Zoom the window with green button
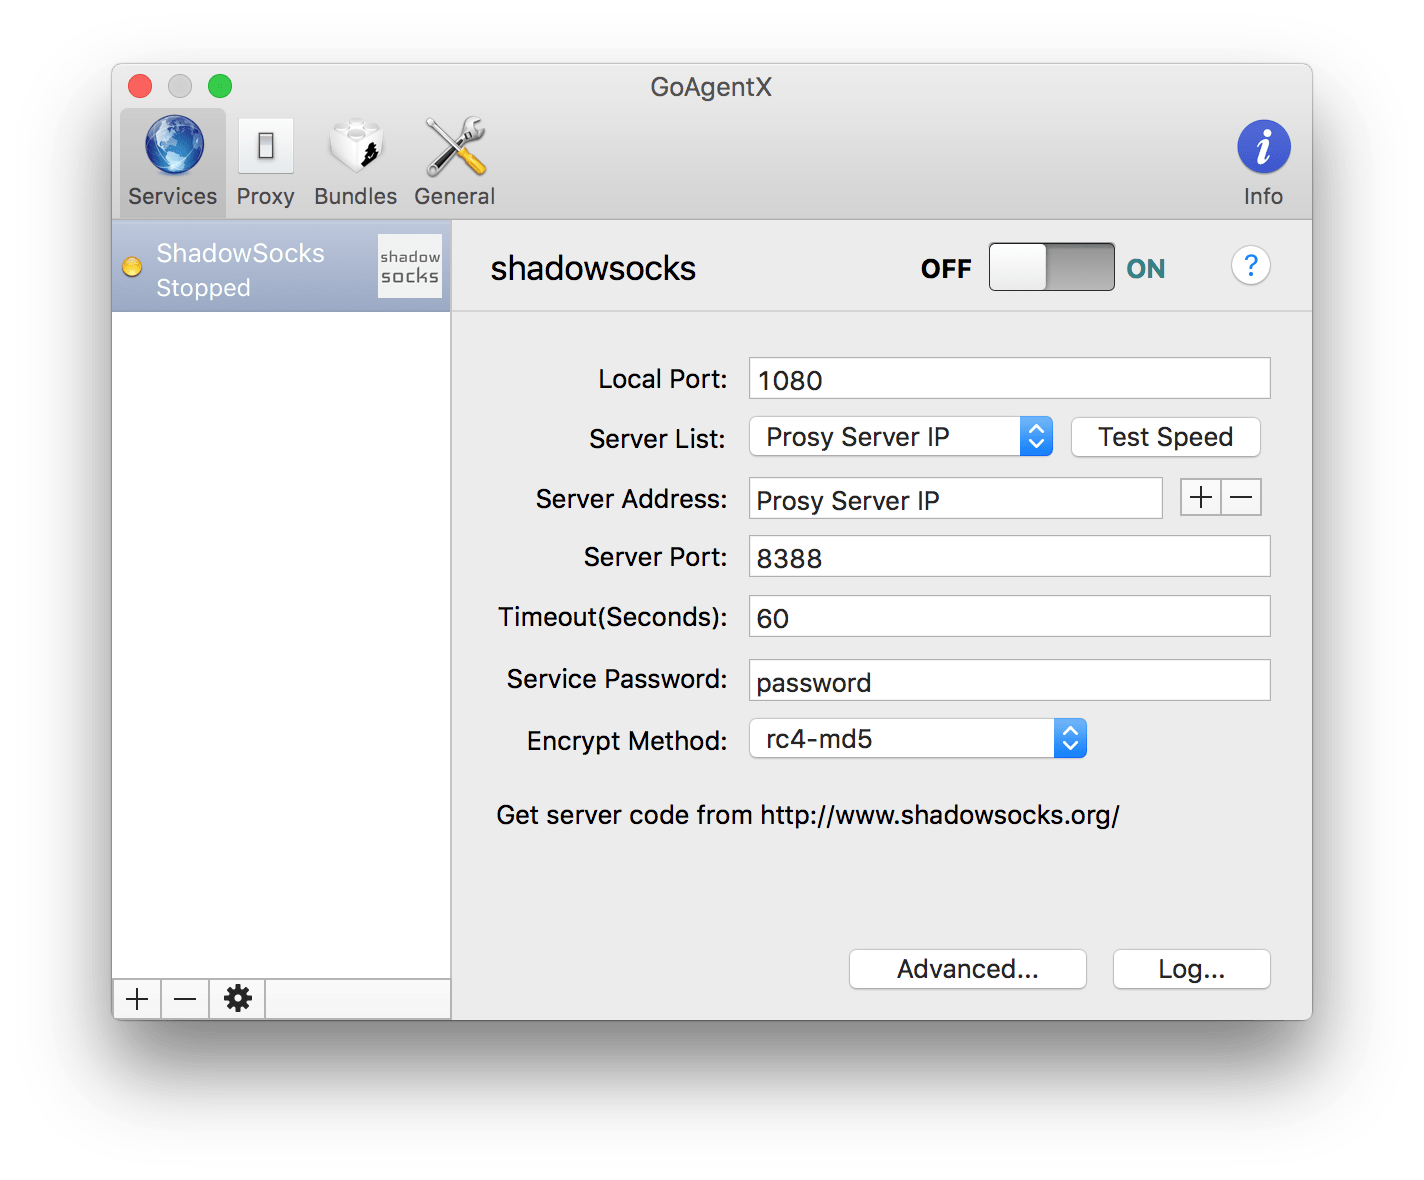1424x1180 pixels. [x=220, y=86]
